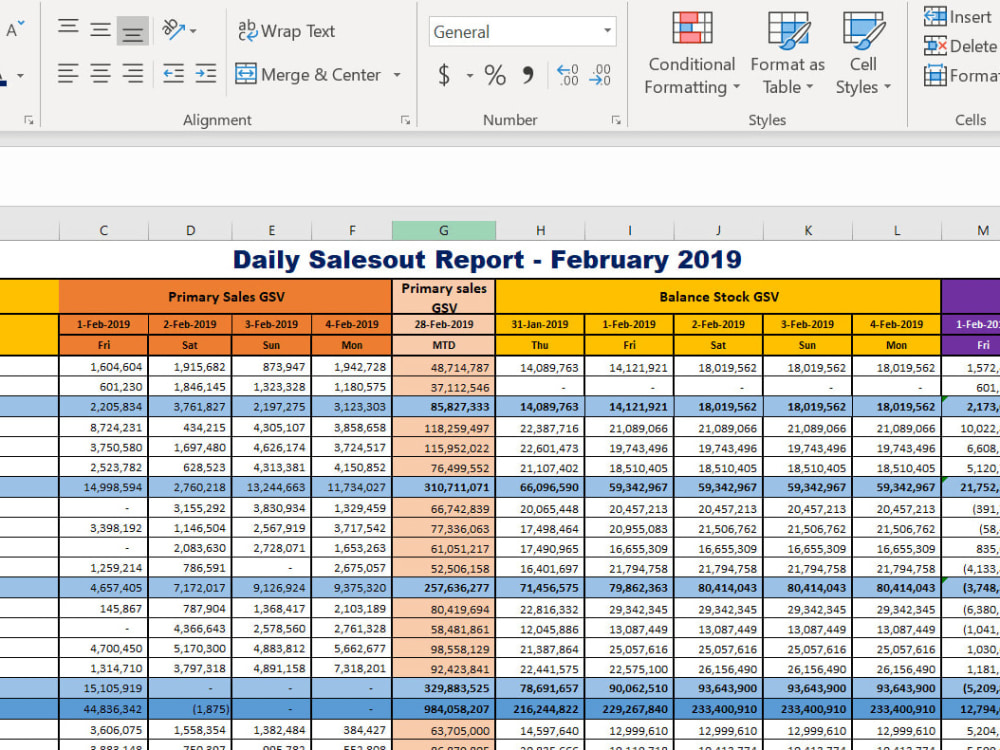Apply Accounting dollar format
Viewport: 1000px width, 750px height.
[445, 75]
